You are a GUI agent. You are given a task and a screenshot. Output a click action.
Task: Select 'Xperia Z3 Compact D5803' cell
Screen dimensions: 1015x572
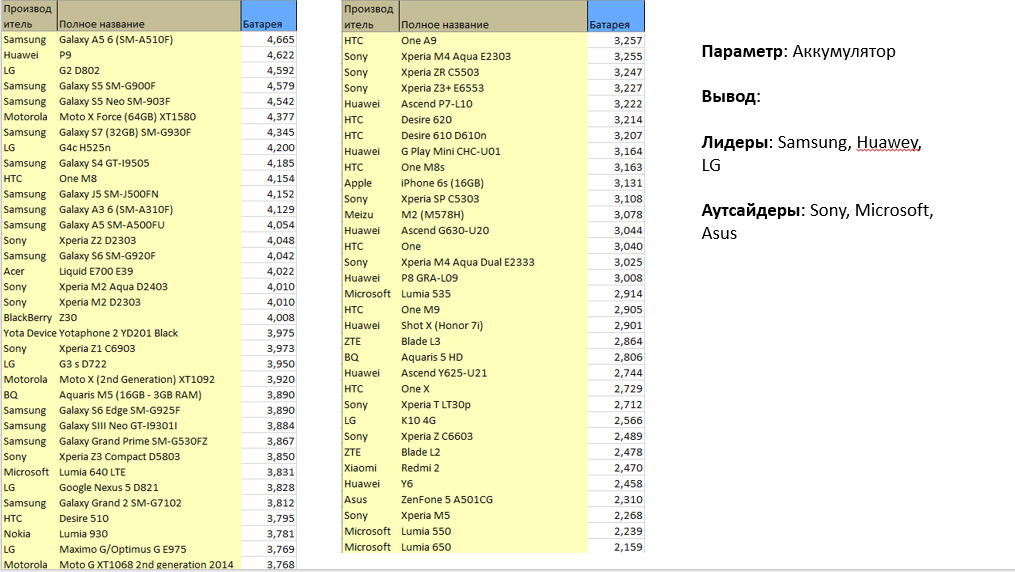[x=149, y=457]
